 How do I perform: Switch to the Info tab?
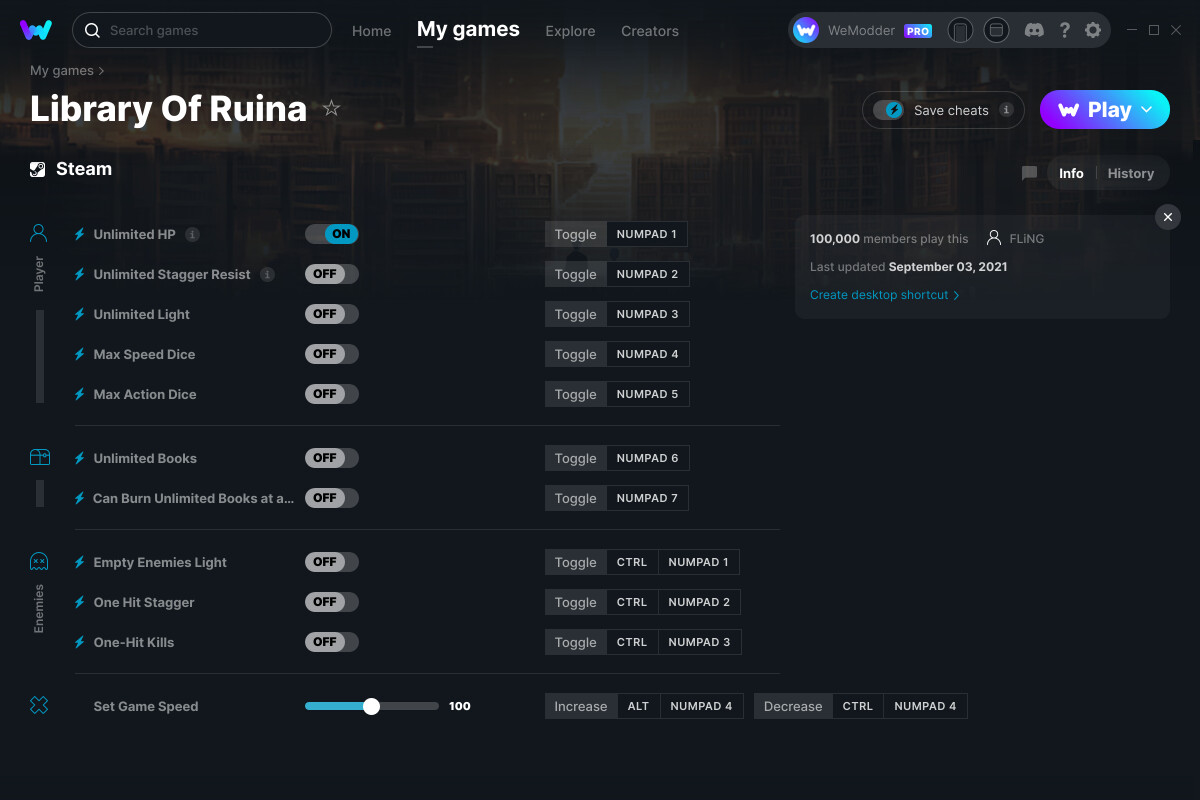click(x=1071, y=173)
